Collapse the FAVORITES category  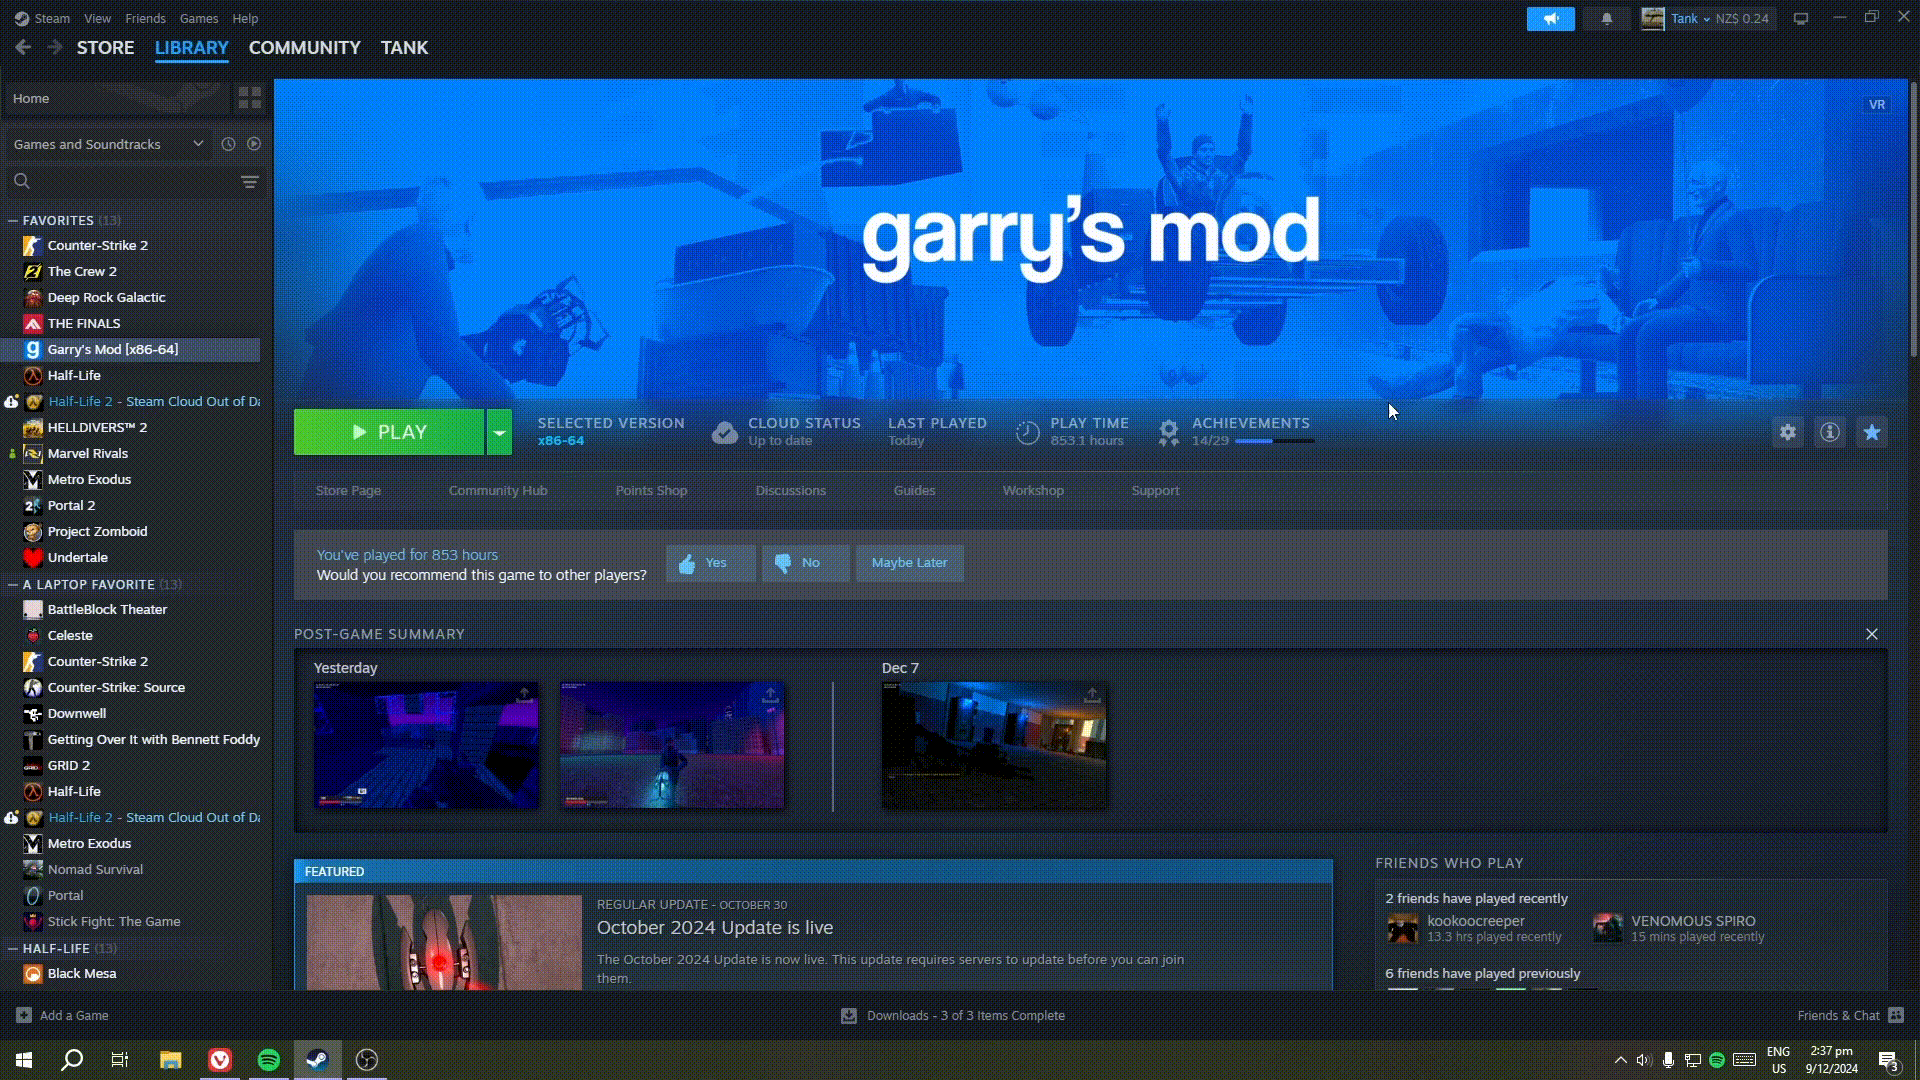click(x=13, y=220)
